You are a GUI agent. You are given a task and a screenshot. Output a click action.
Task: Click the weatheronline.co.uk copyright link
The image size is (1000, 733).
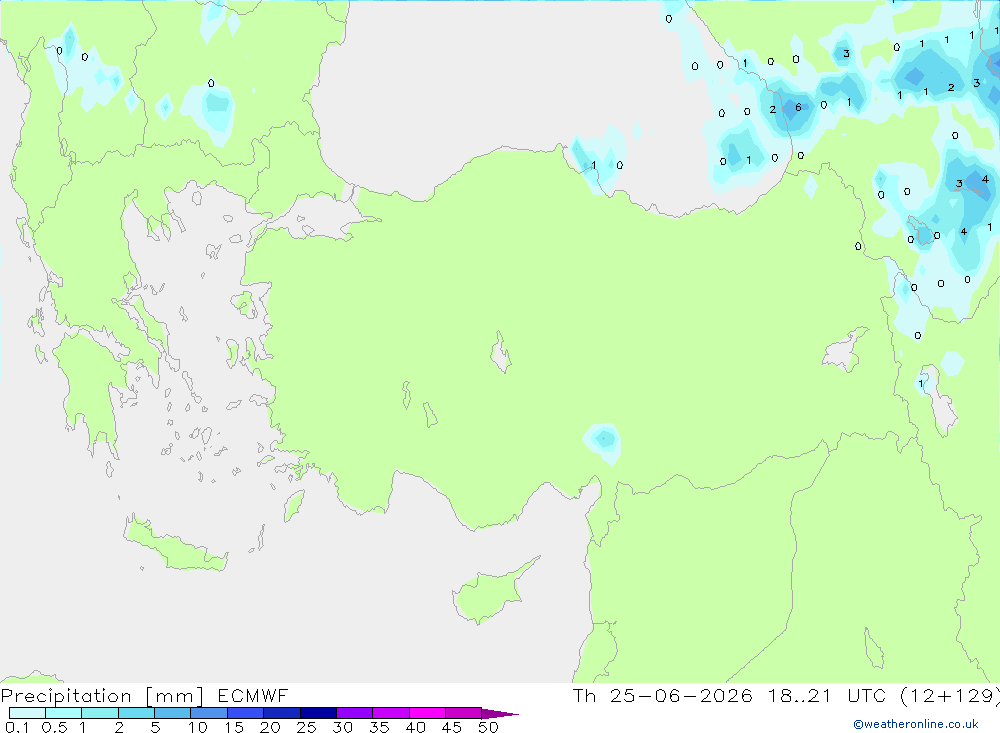pos(916,724)
